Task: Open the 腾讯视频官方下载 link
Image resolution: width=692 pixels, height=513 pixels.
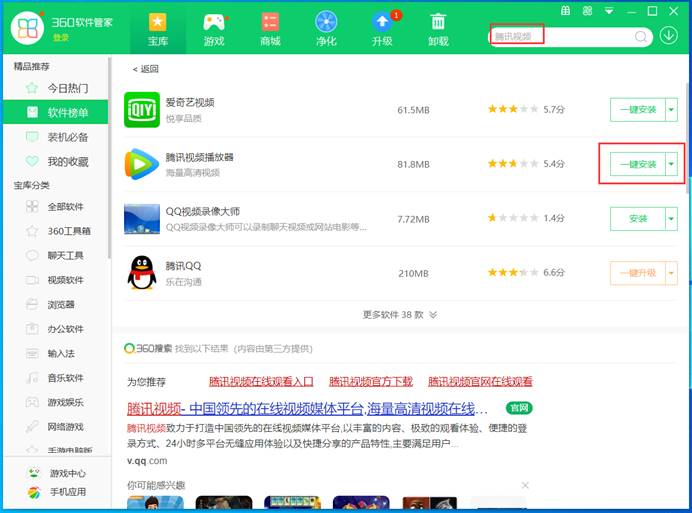Action: 371,381
